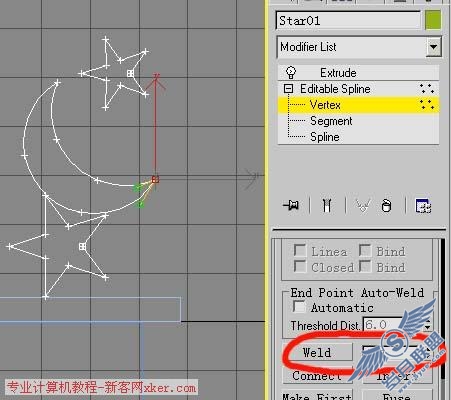451x400 pixels.
Task: Click the Pin Stack icon
Action: click(x=291, y=205)
